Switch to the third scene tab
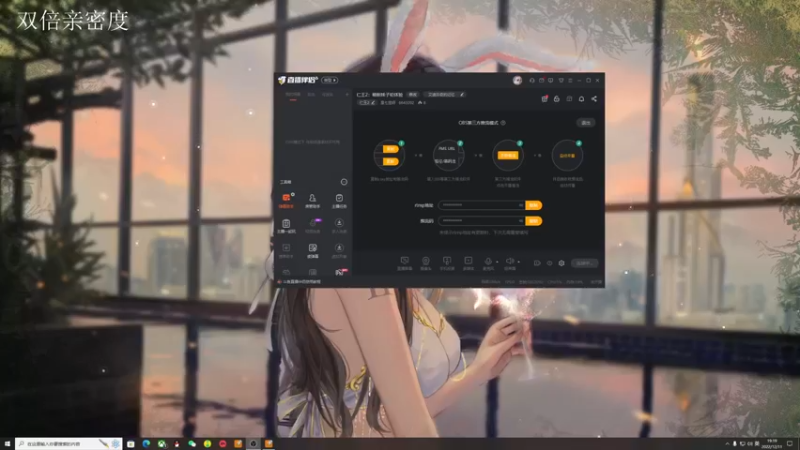Screen dimensions: 800x450 point(328,95)
